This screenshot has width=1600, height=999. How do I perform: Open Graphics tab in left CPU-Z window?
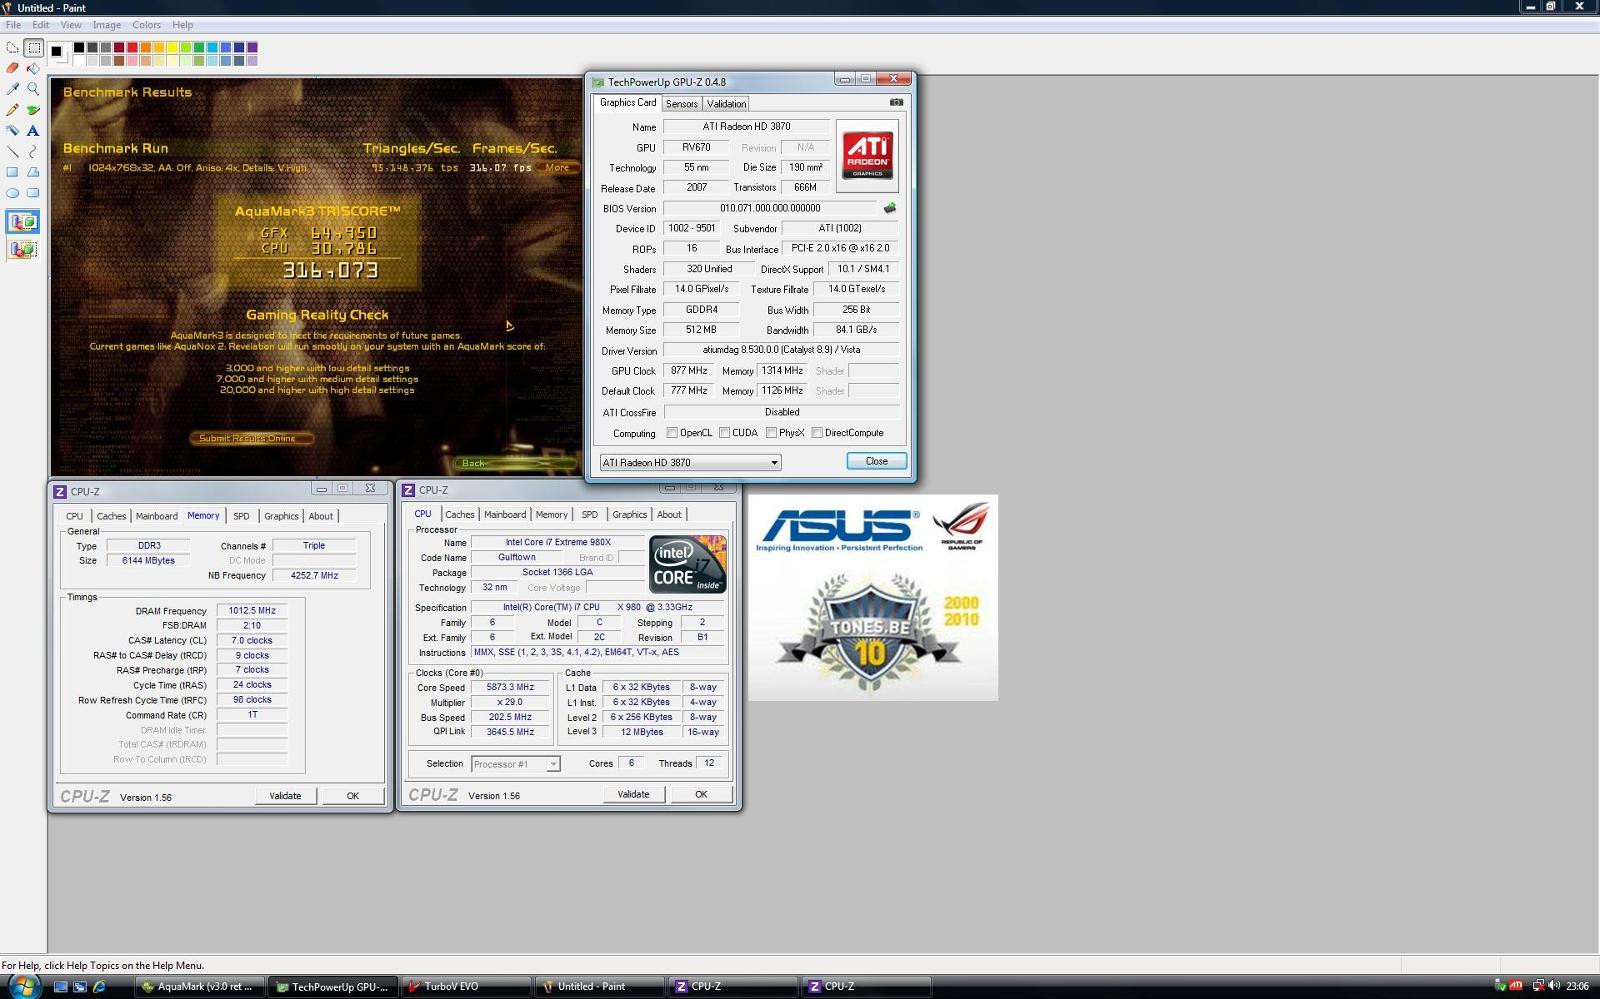(x=281, y=516)
